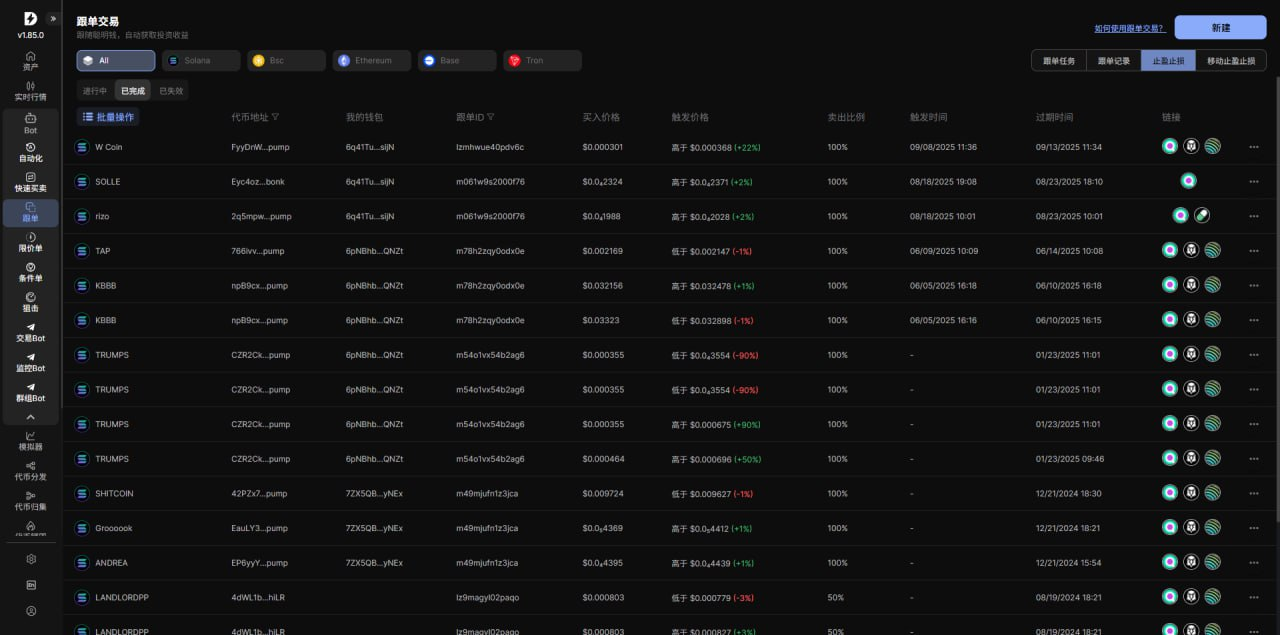Click the token address 42PZx7...pump
The width and height of the screenshot is (1280, 635).
pyautogui.click(x=259, y=493)
